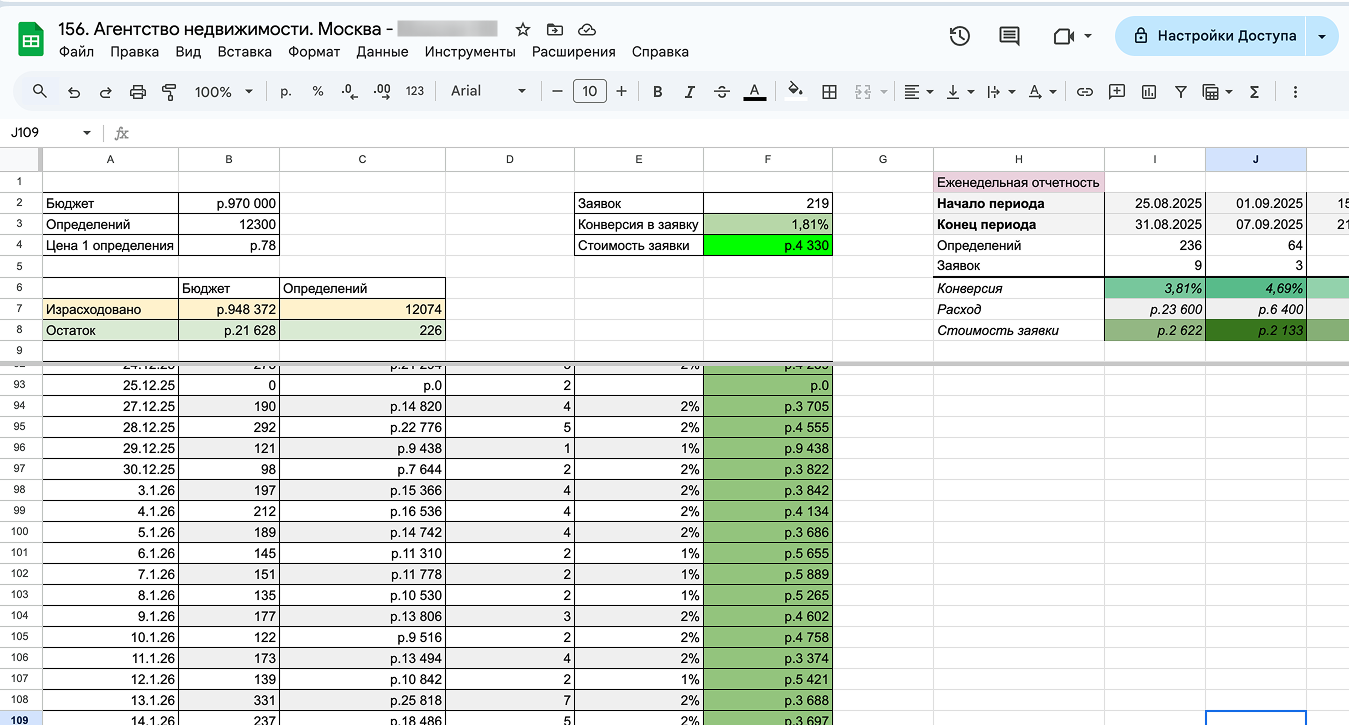Open the Name box dropdown arrow

pos(87,133)
